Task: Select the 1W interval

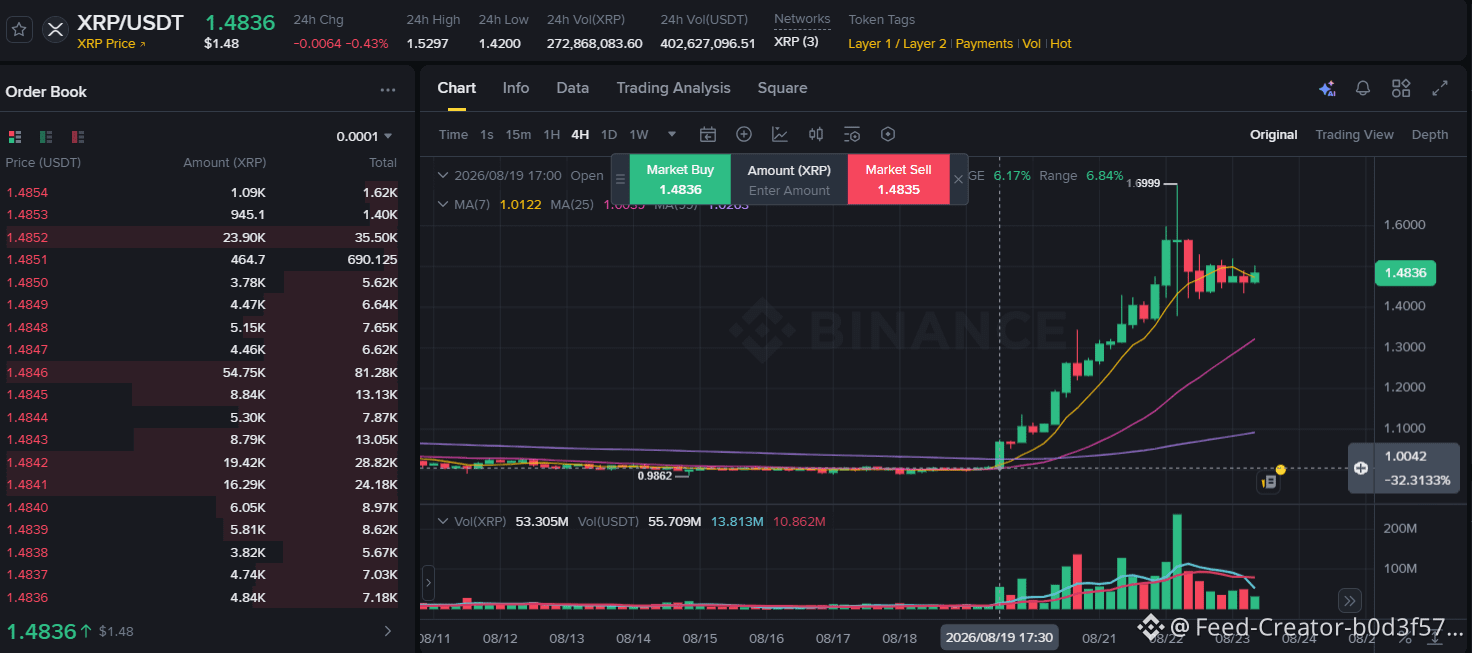Action: click(639, 134)
